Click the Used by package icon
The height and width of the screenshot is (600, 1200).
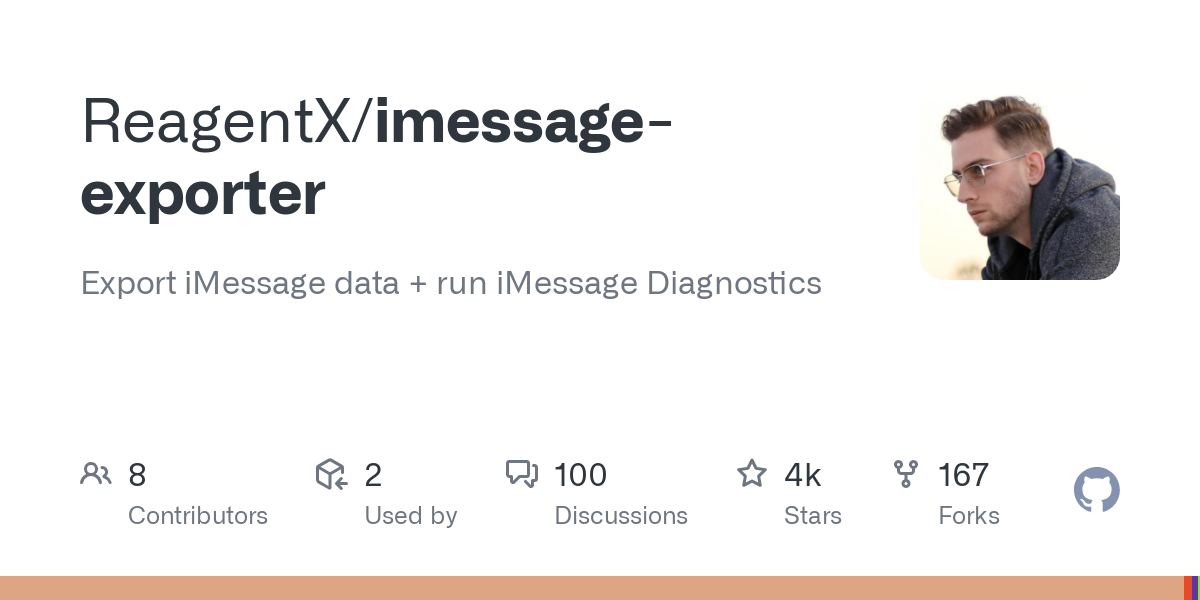[x=331, y=474]
